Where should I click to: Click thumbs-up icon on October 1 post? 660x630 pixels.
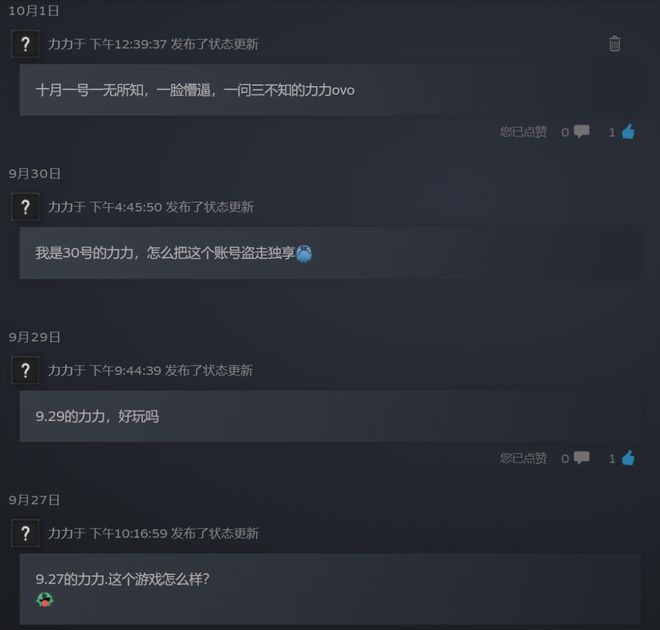(628, 132)
